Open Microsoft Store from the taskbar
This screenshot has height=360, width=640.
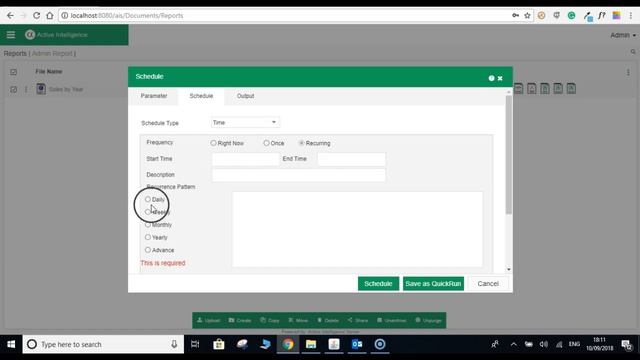pos(219,344)
